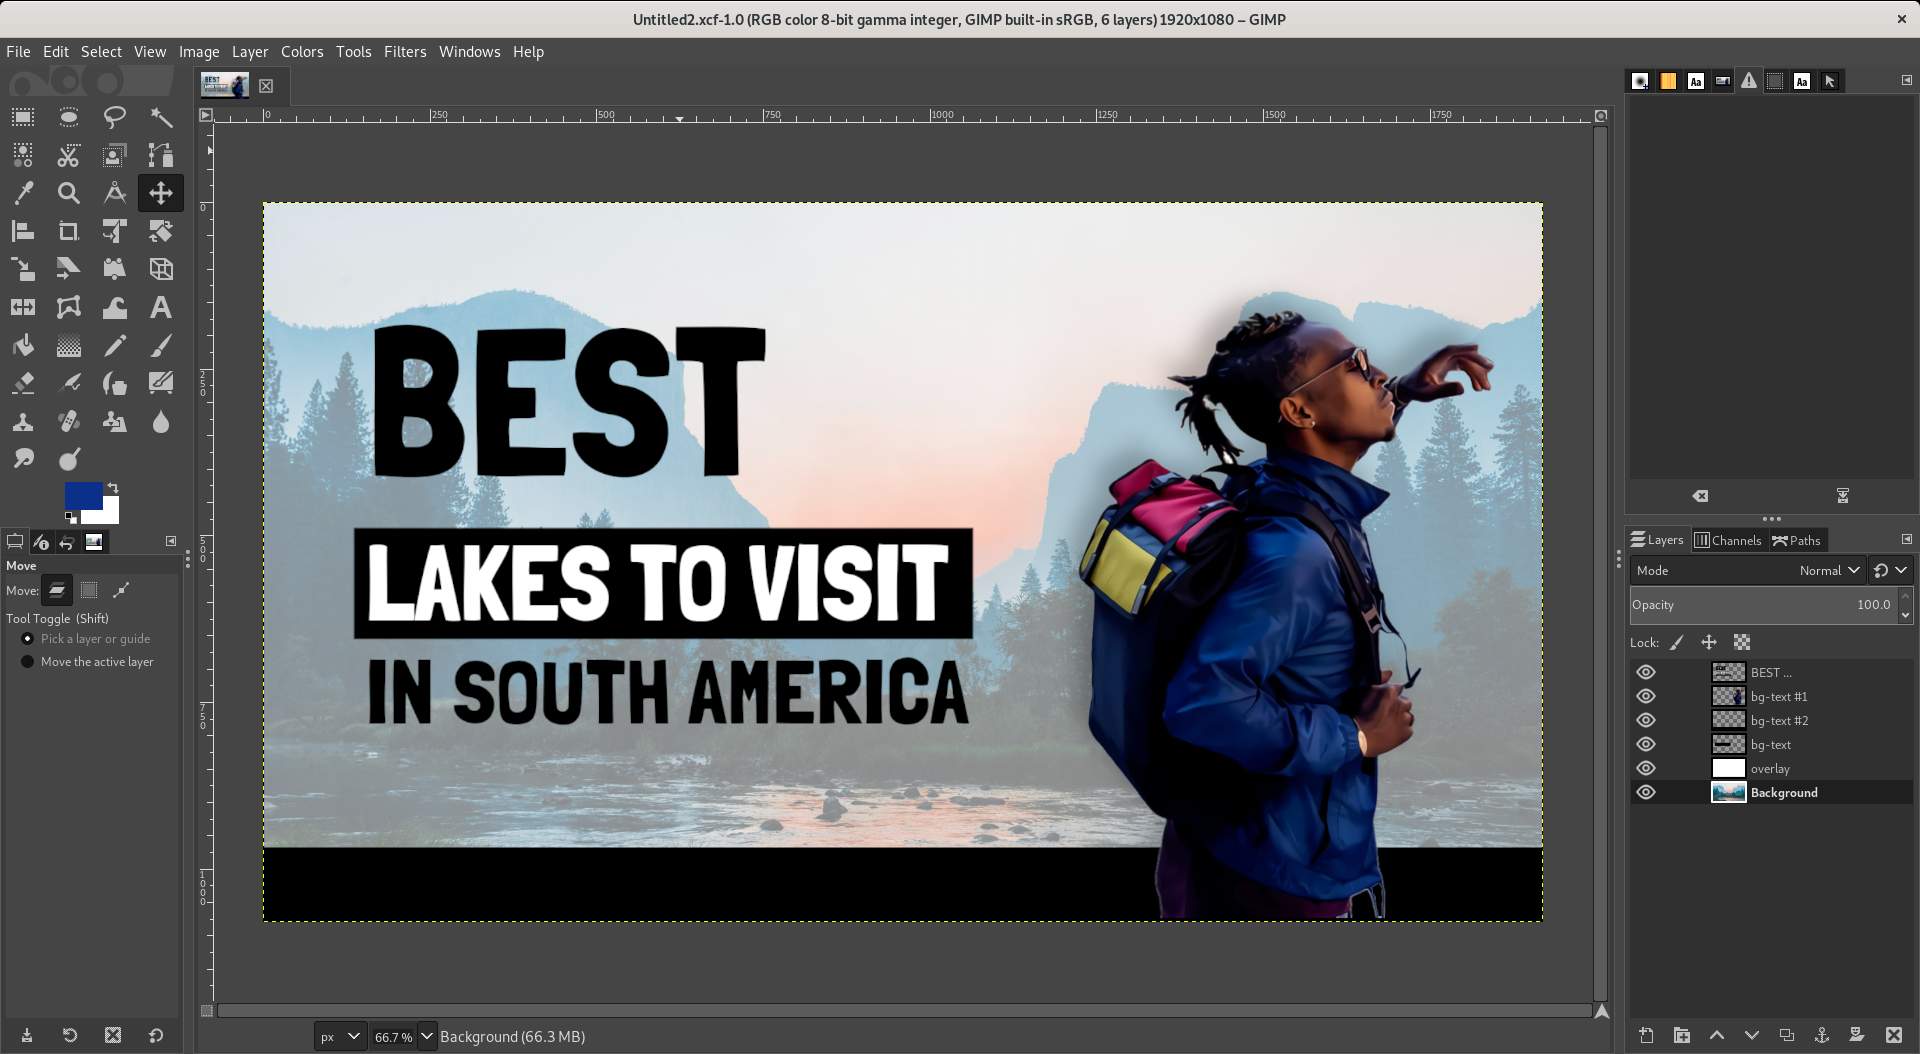Open the blend mode group switcher

1890,570
